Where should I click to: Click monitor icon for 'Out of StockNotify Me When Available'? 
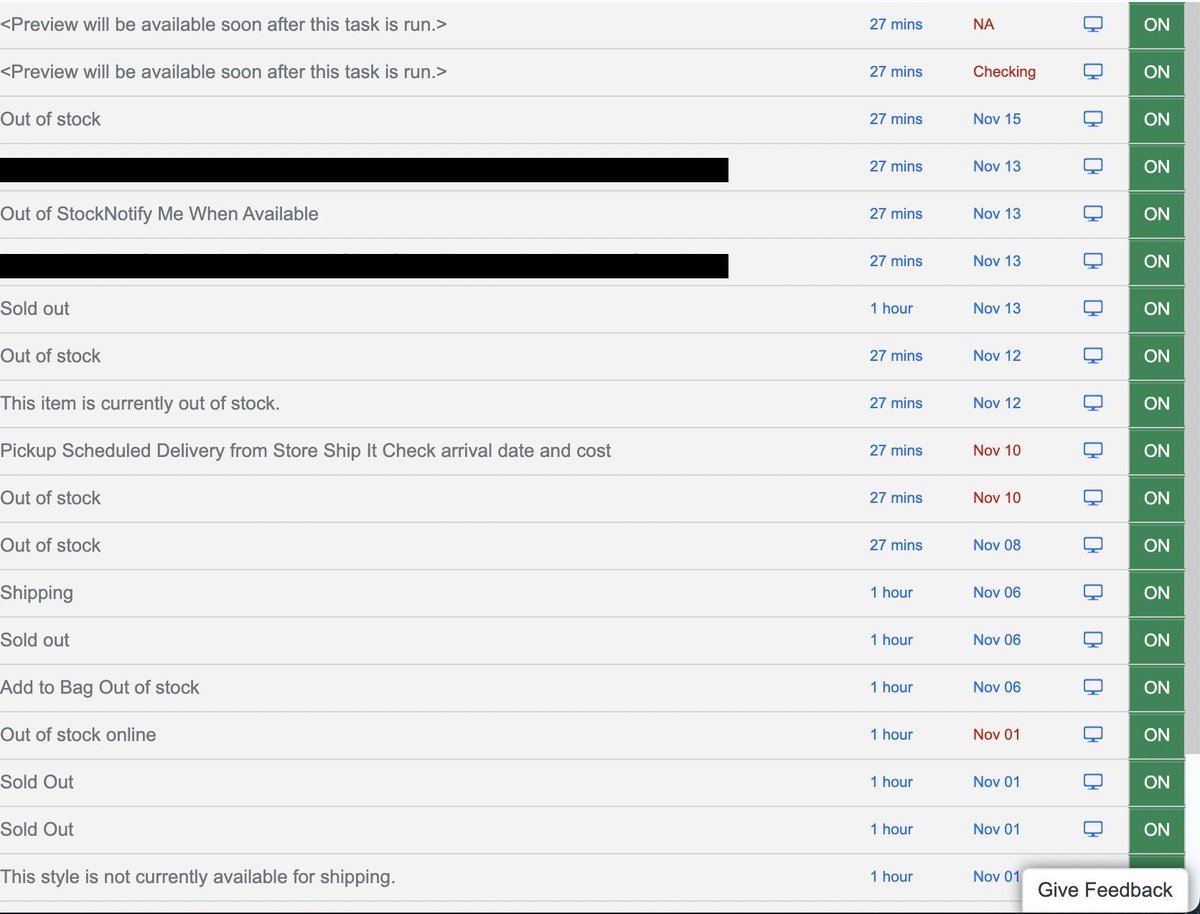coord(1093,213)
